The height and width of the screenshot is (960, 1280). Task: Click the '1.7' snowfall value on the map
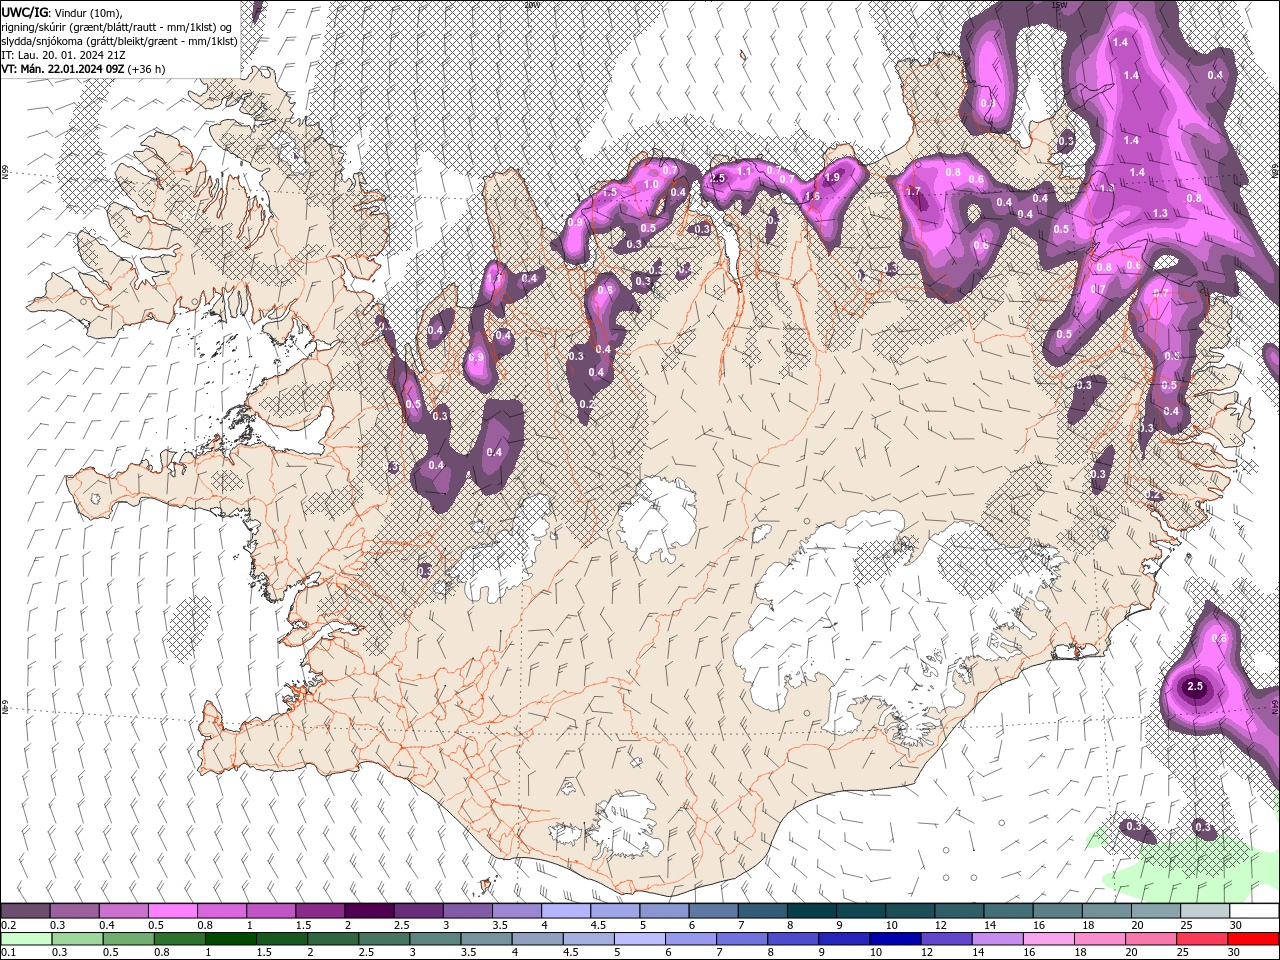click(913, 191)
